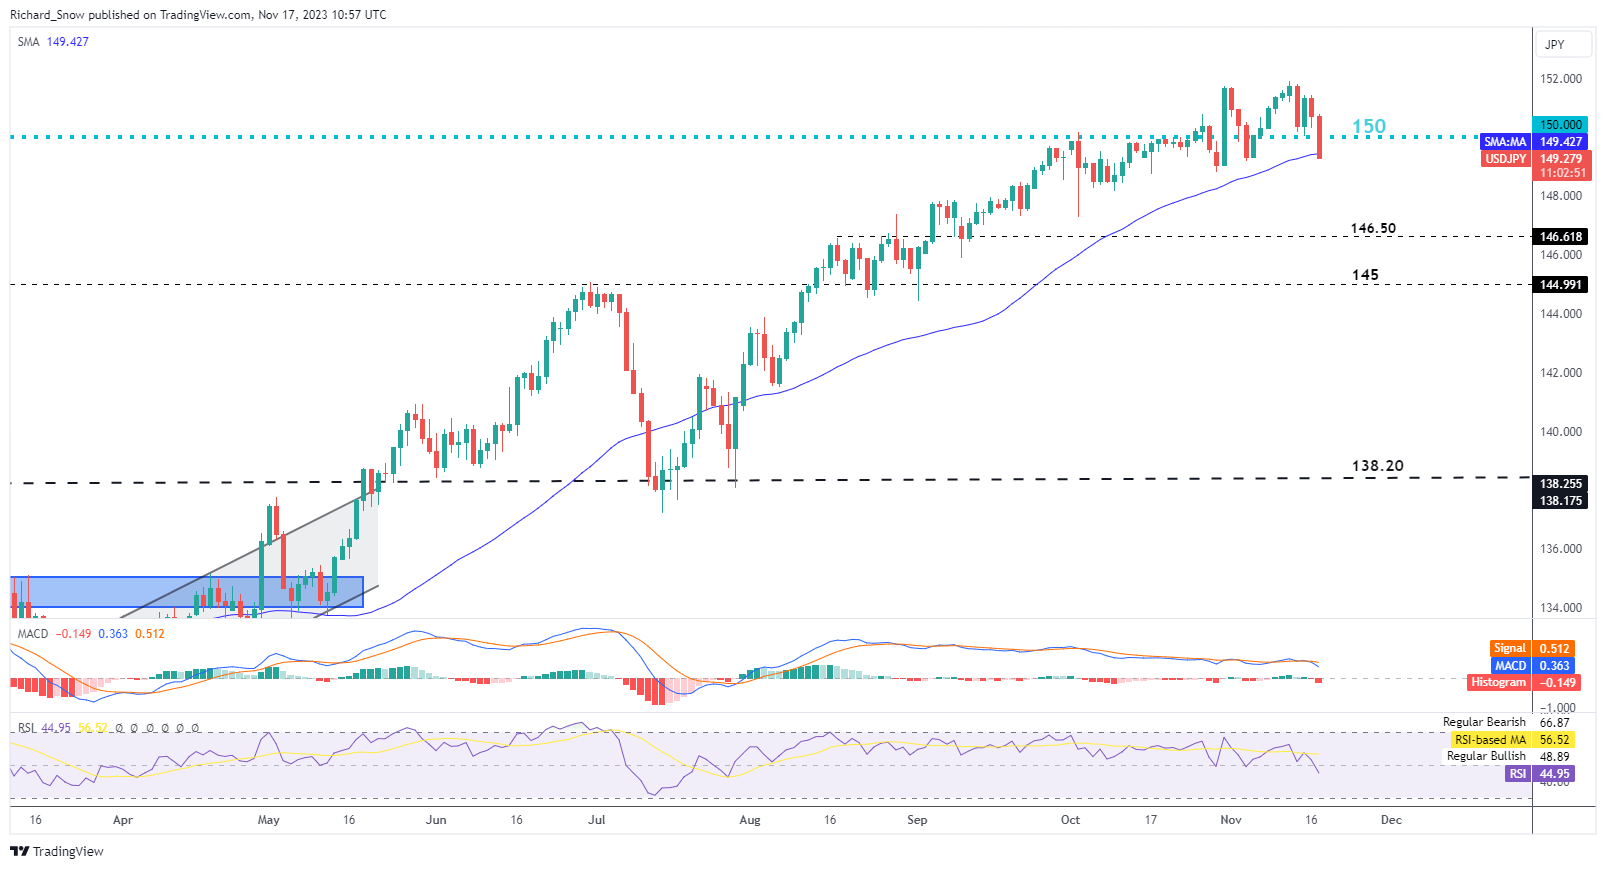Click the MACD indicator legend label
The image size is (1606, 869).
point(33,634)
